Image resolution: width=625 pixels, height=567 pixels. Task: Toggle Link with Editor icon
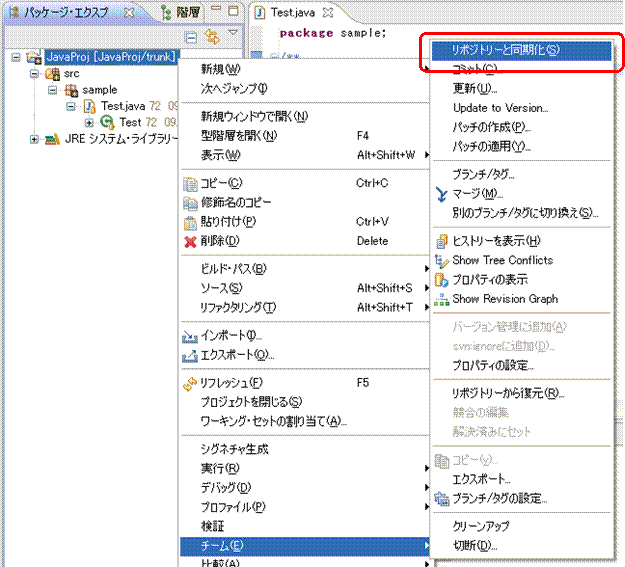tap(211, 37)
